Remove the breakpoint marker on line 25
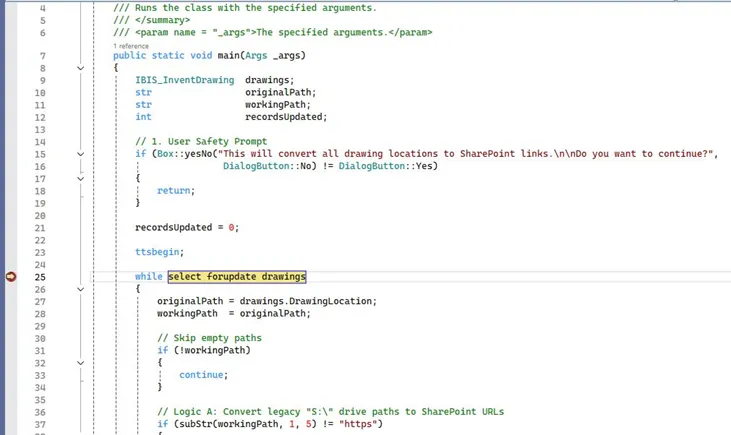This screenshot has width=731, height=435. (x=11, y=276)
